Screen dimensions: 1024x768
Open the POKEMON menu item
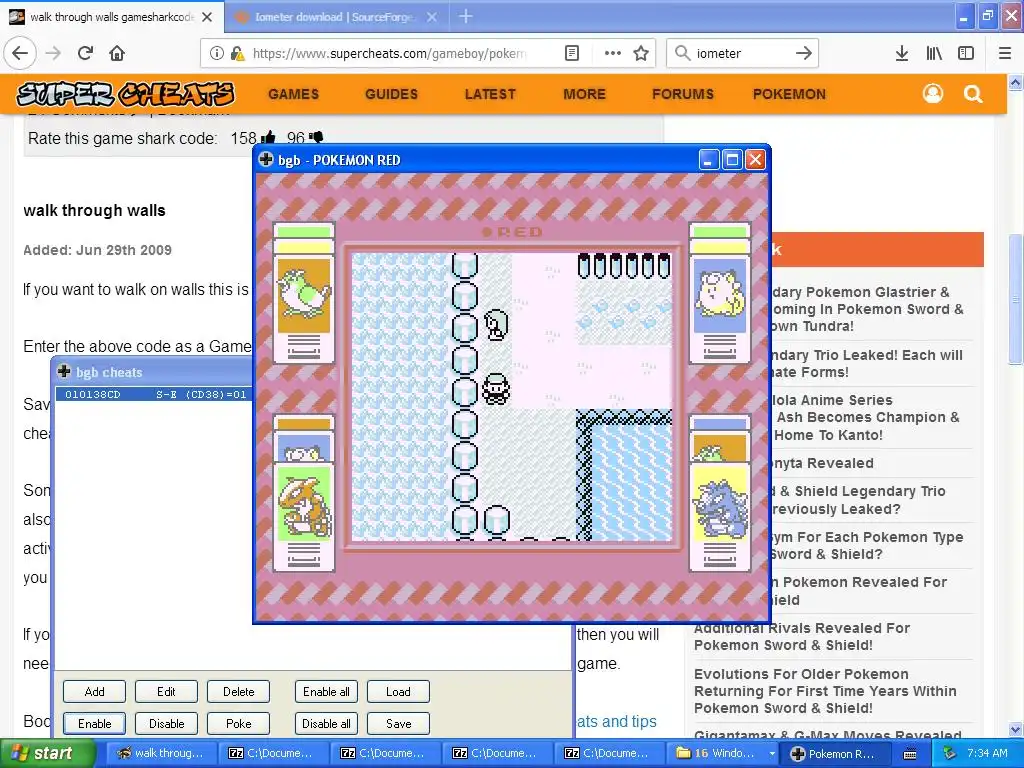click(x=789, y=94)
